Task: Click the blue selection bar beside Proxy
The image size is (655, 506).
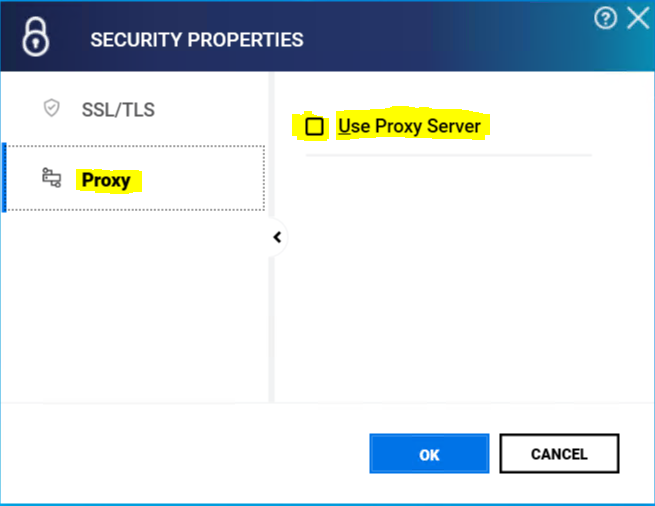Action: pyautogui.click(x=4, y=178)
